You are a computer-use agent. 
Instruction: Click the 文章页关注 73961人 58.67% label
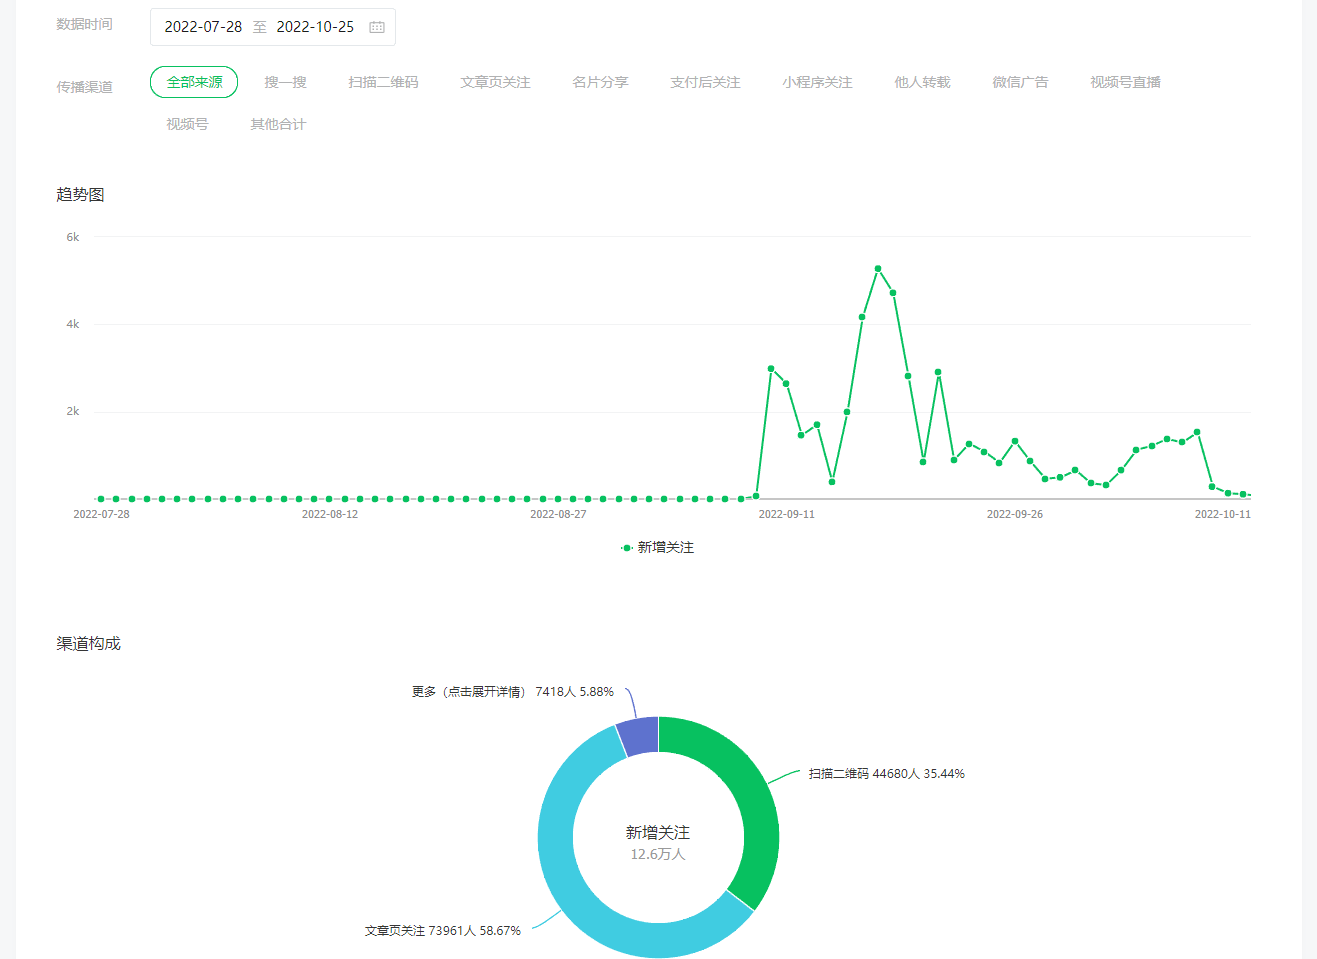443,930
